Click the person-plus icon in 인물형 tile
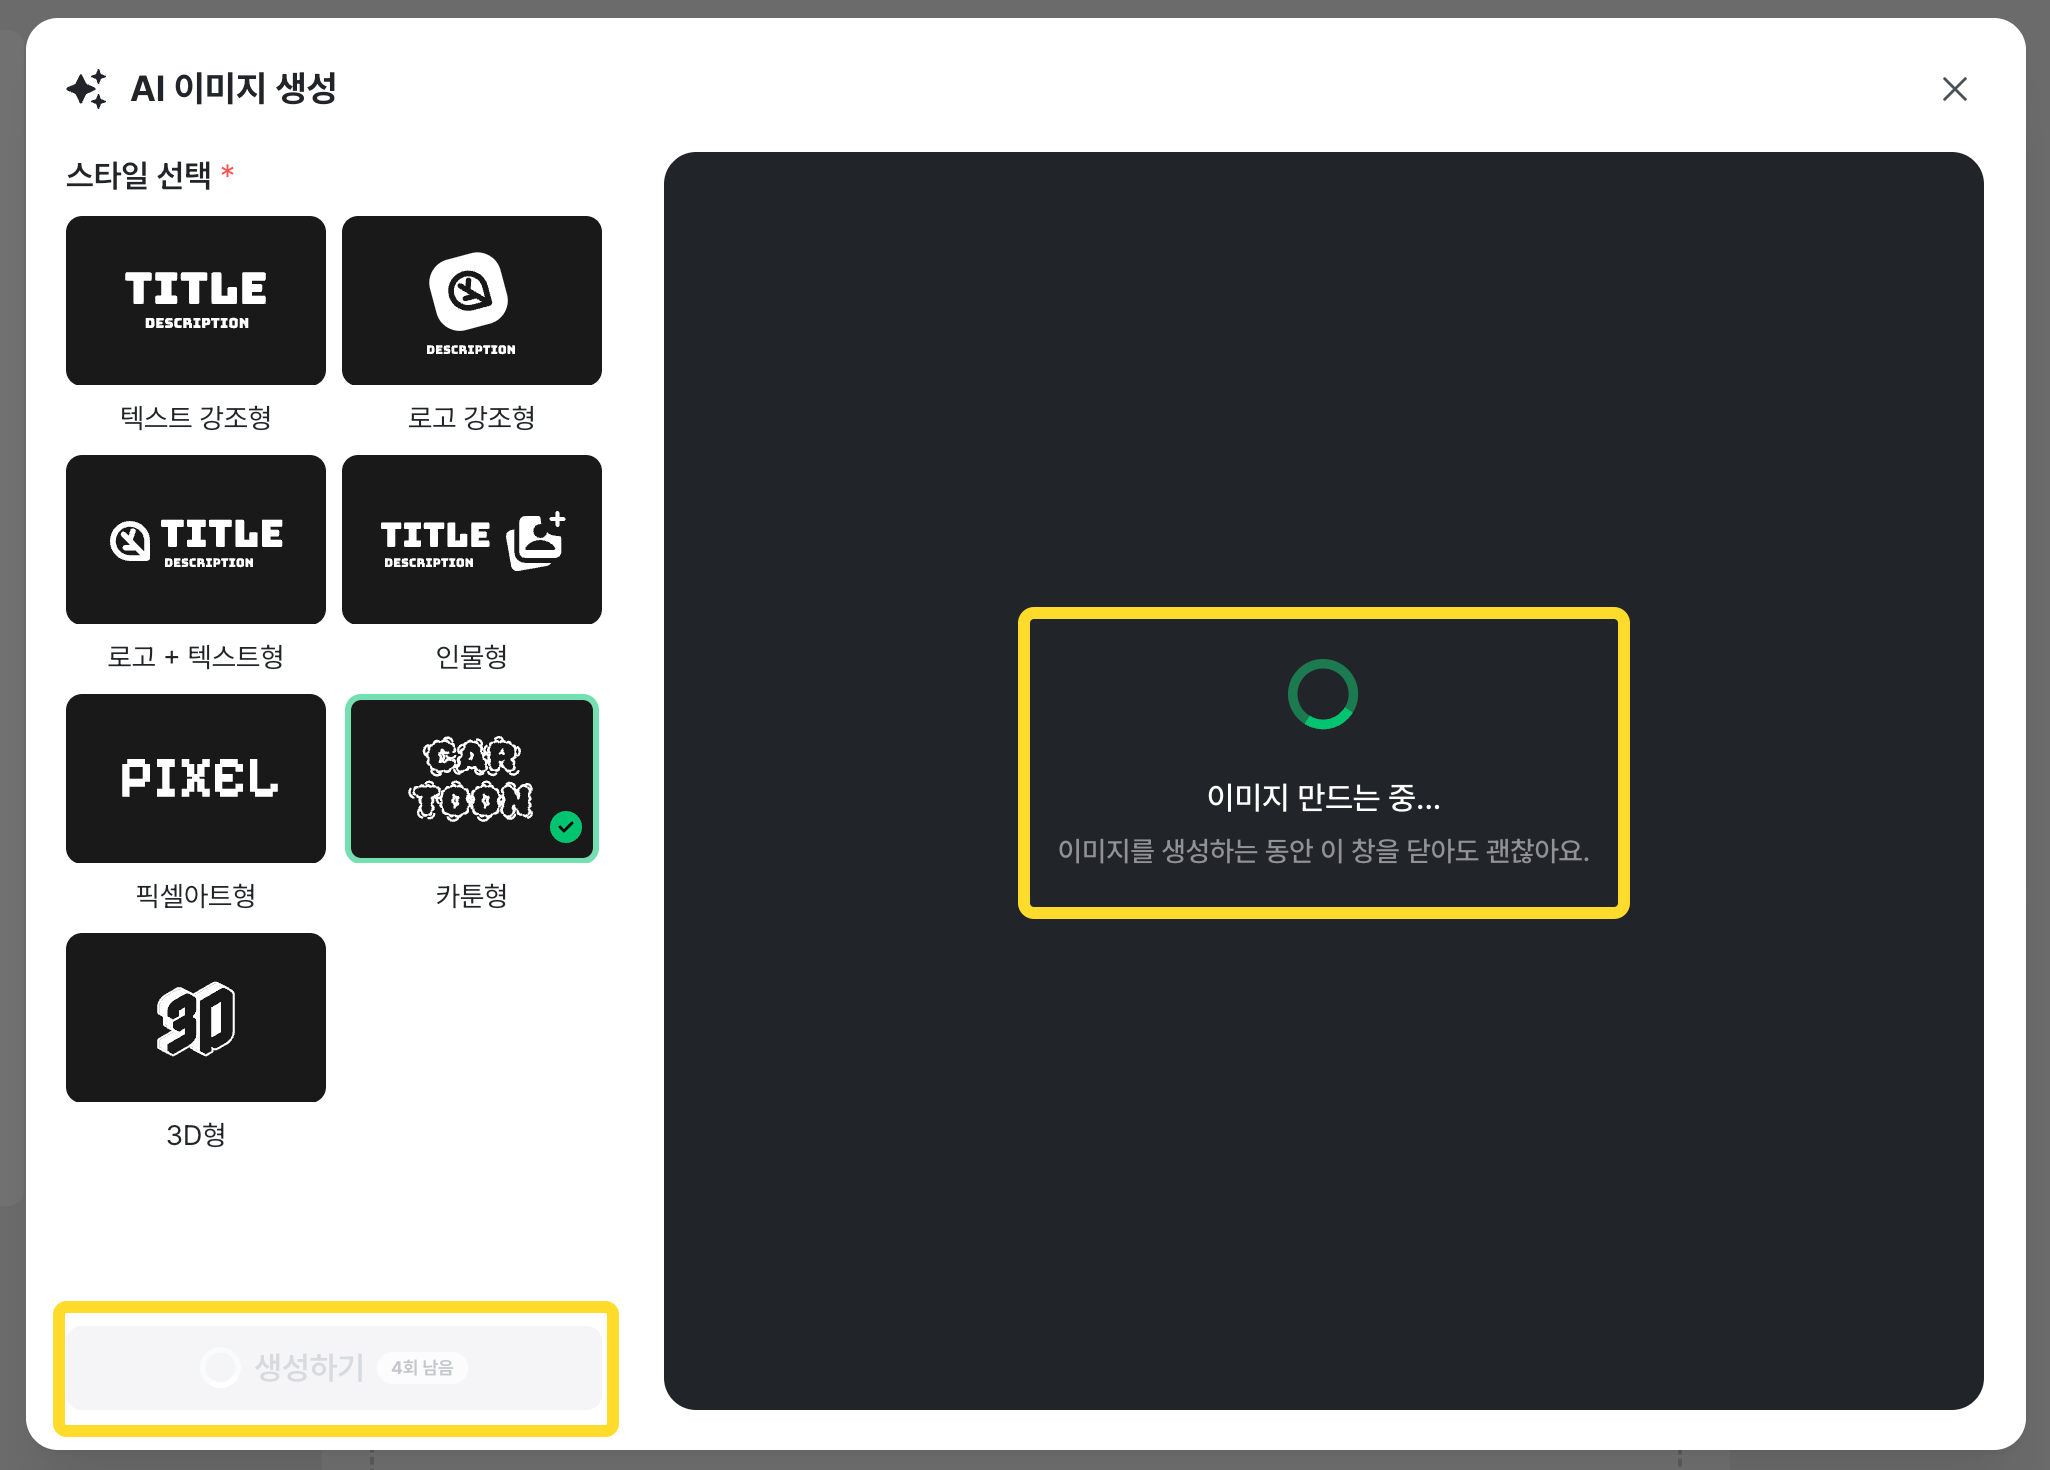 tap(536, 541)
